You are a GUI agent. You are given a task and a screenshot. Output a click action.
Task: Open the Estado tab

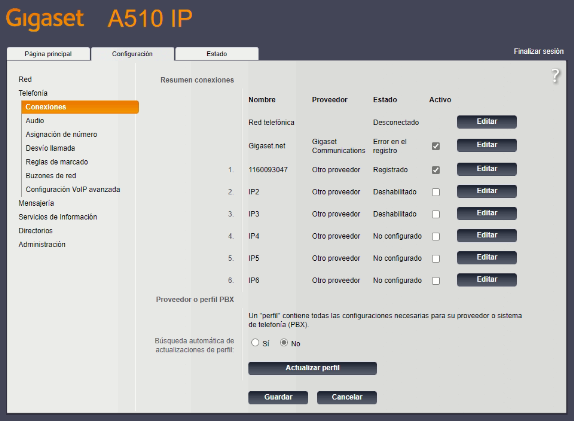pyautogui.click(x=217, y=54)
